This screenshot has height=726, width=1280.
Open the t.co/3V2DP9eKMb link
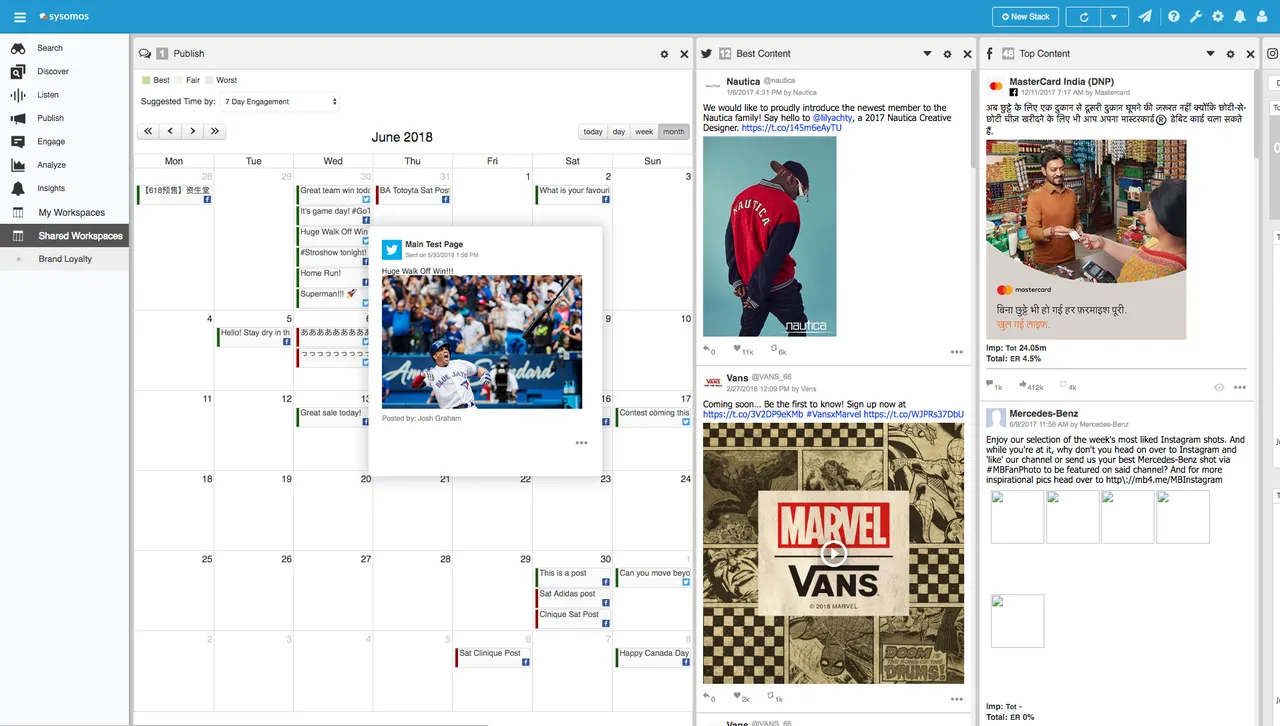click(753, 414)
